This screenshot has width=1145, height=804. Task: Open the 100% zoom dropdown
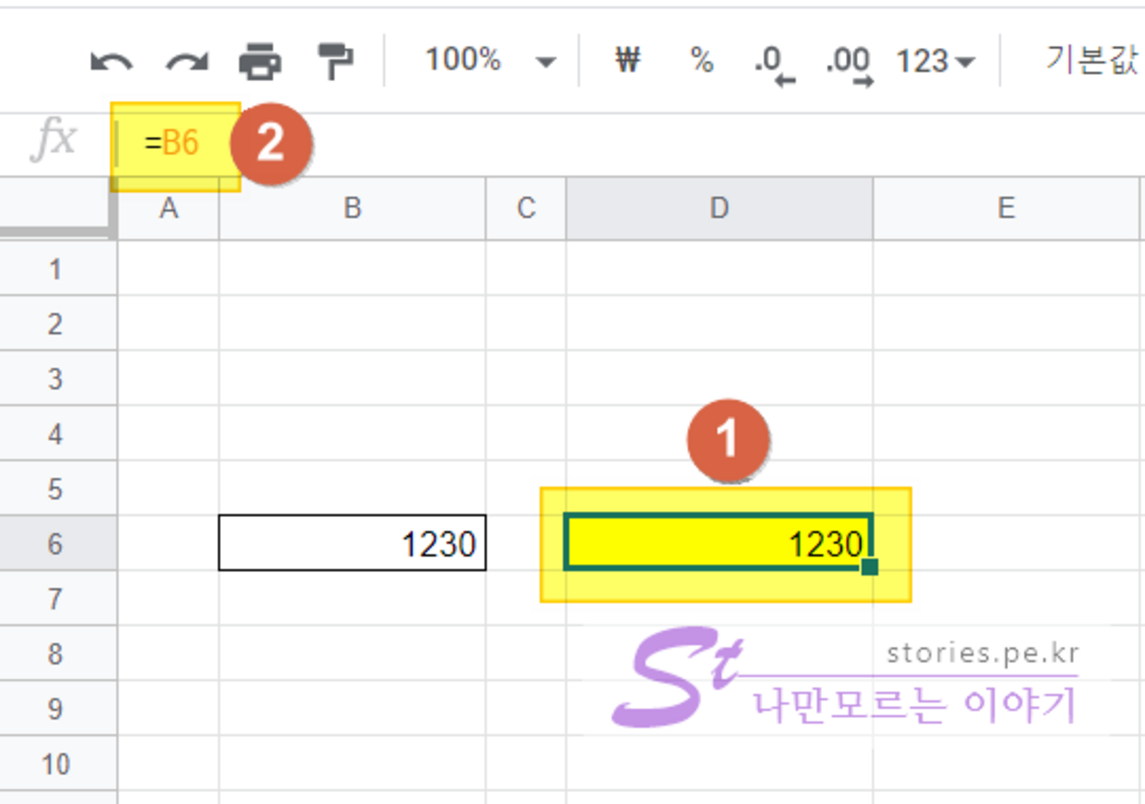489,61
